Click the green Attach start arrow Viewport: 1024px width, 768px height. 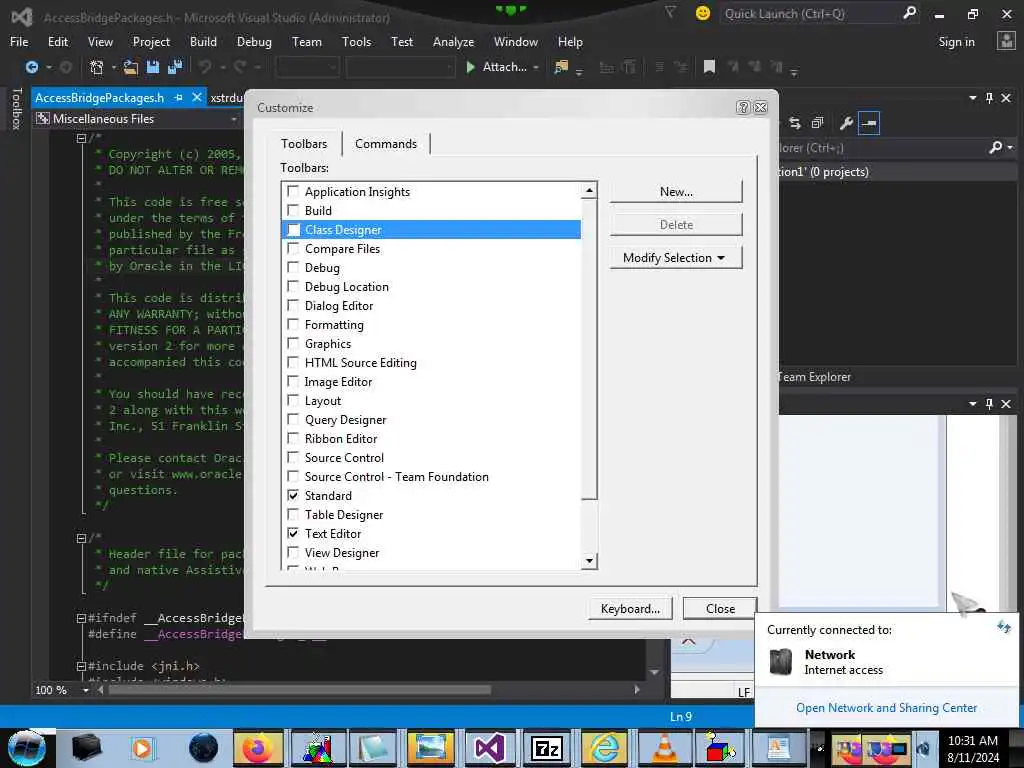point(470,67)
